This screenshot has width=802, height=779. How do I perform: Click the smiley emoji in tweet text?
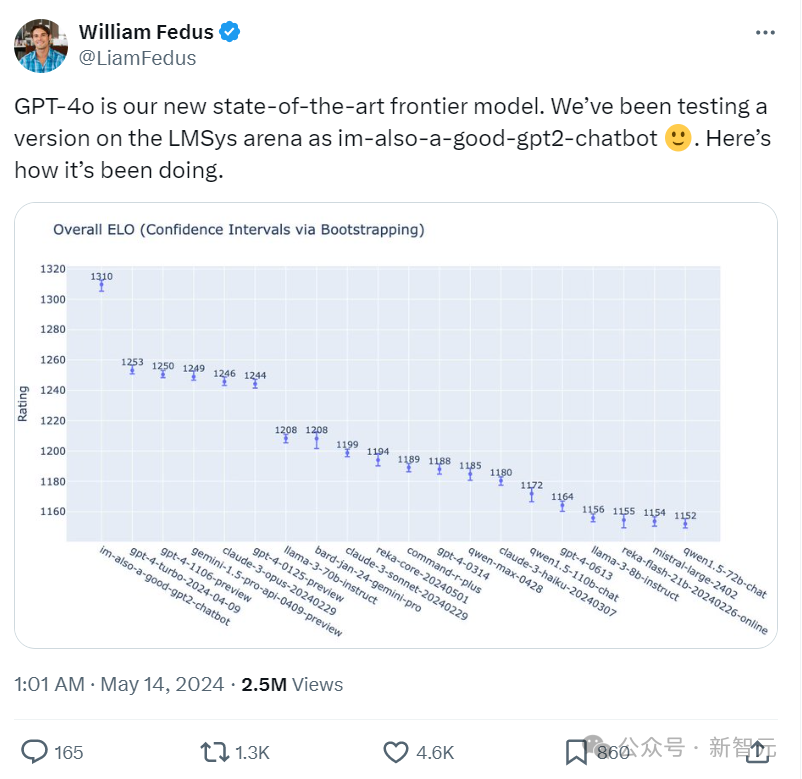678,138
